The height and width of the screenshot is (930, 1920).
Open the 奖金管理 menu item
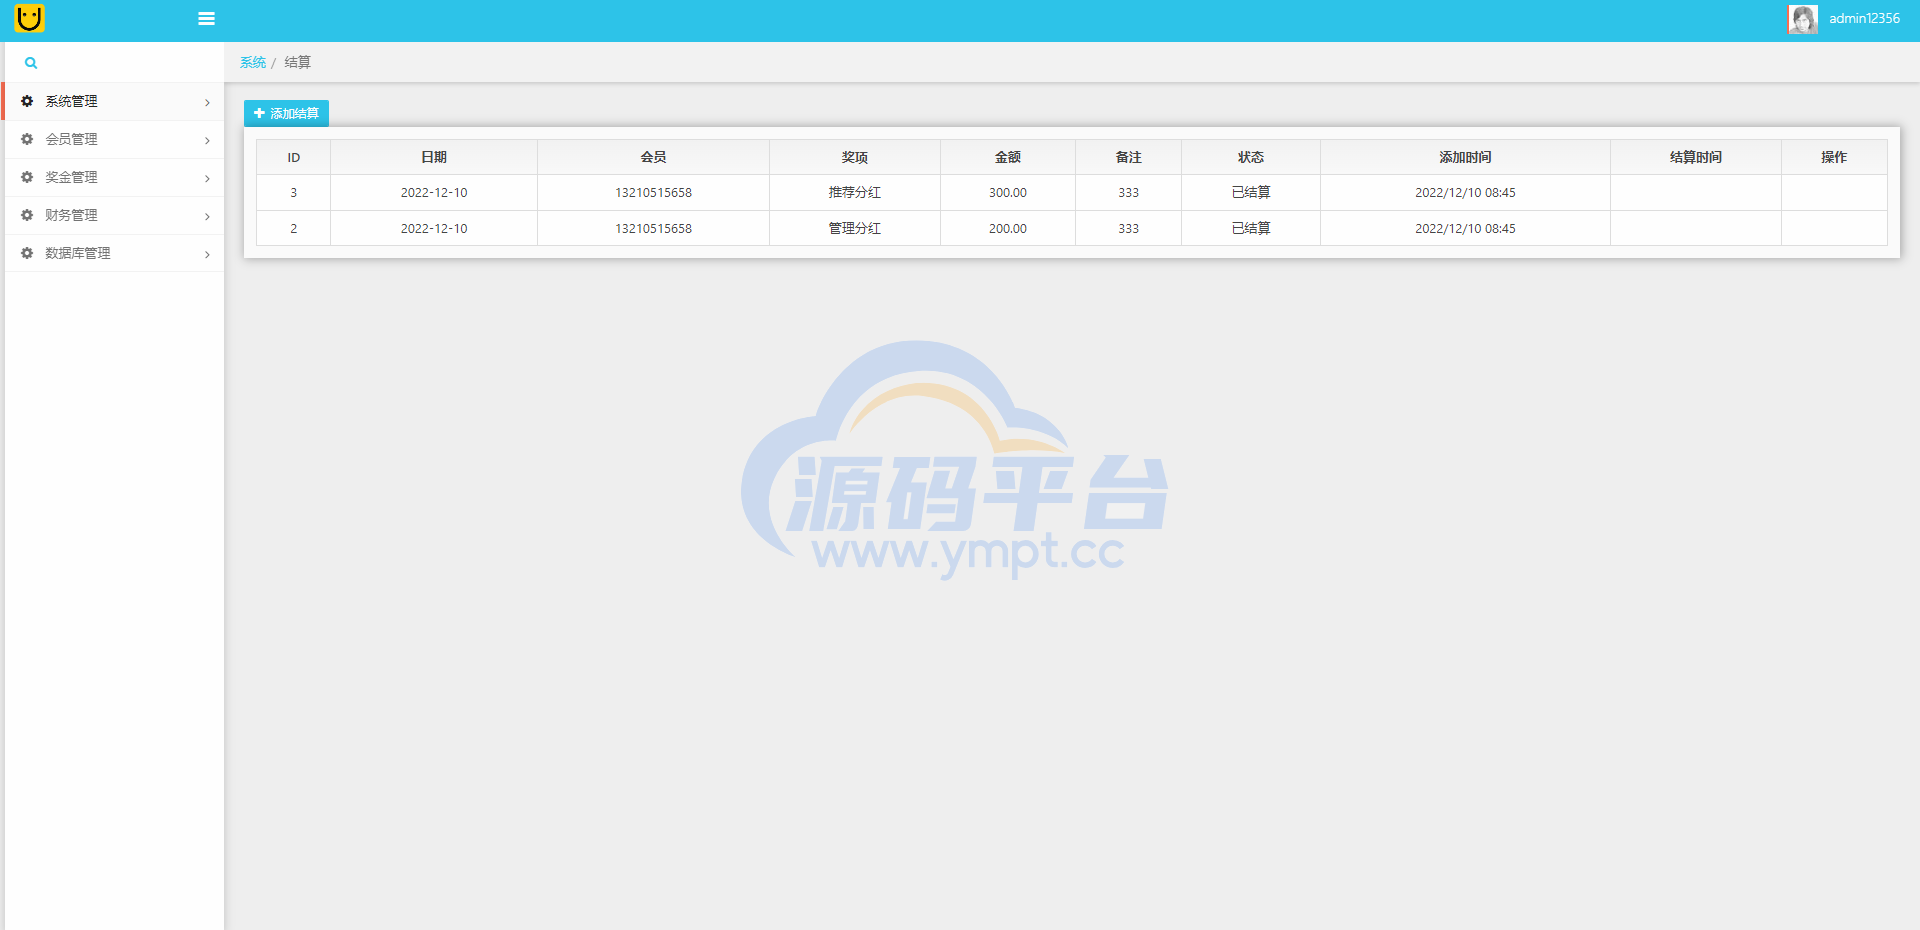pos(71,177)
